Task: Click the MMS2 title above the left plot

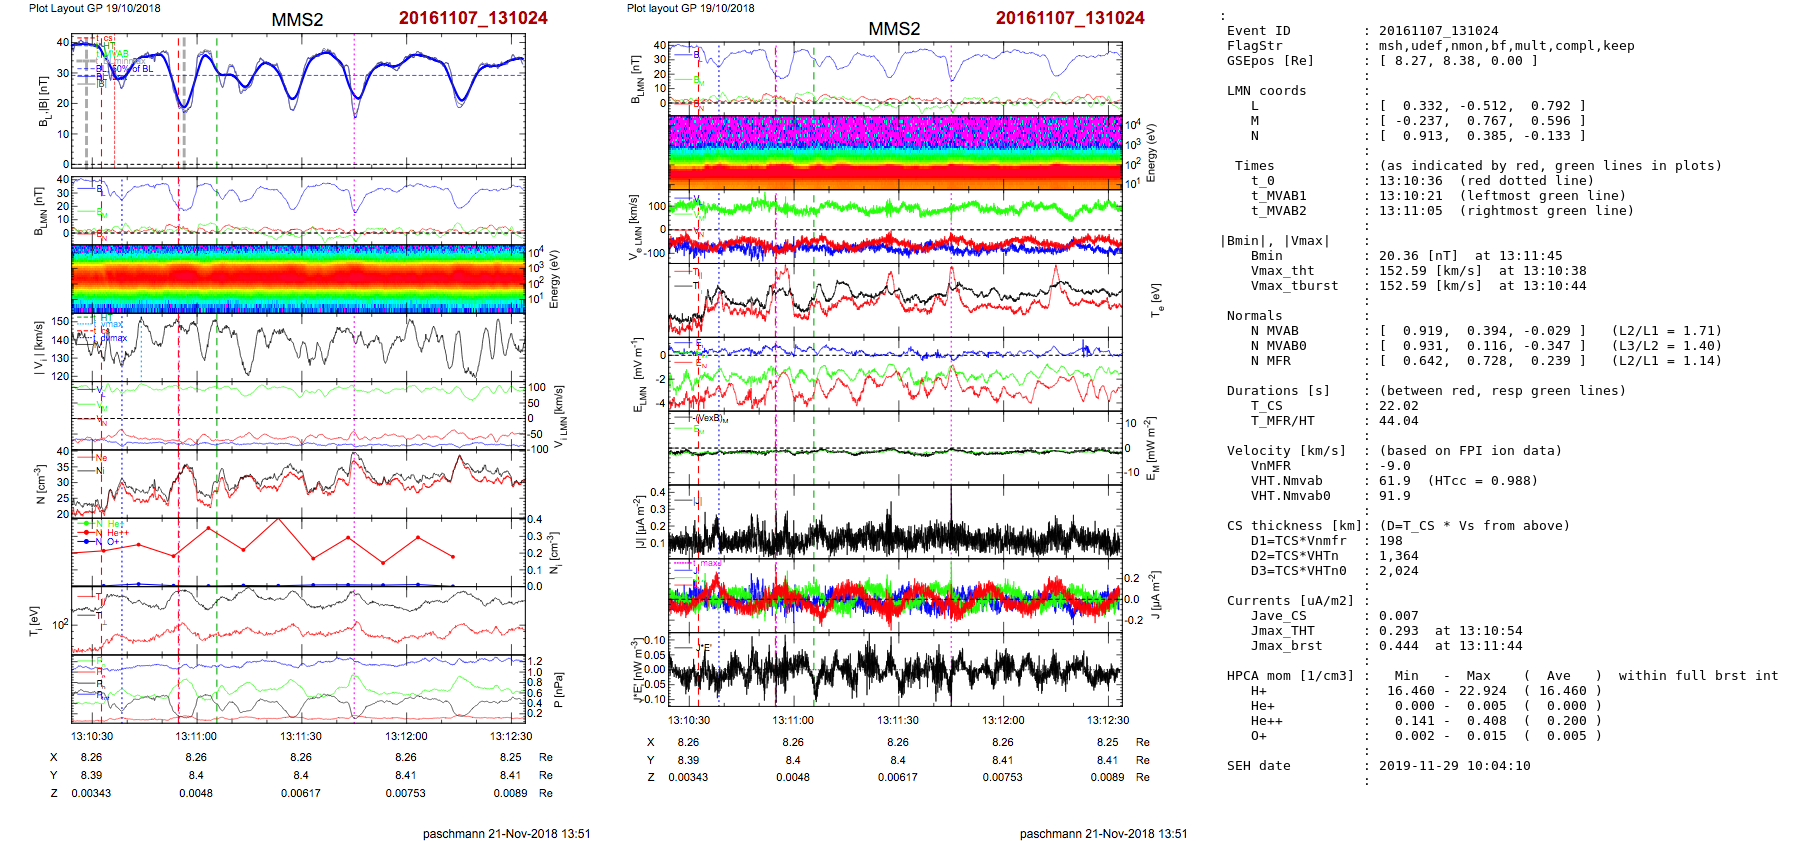Action: [x=297, y=20]
